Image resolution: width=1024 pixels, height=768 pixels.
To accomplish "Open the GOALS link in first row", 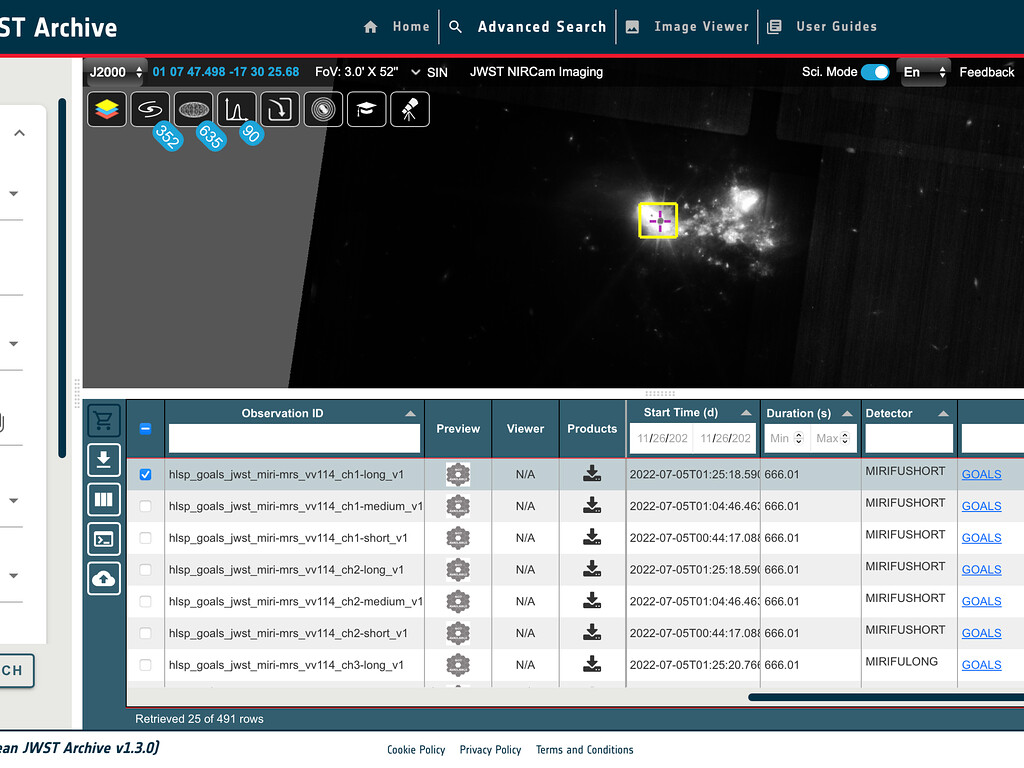I will point(981,475).
